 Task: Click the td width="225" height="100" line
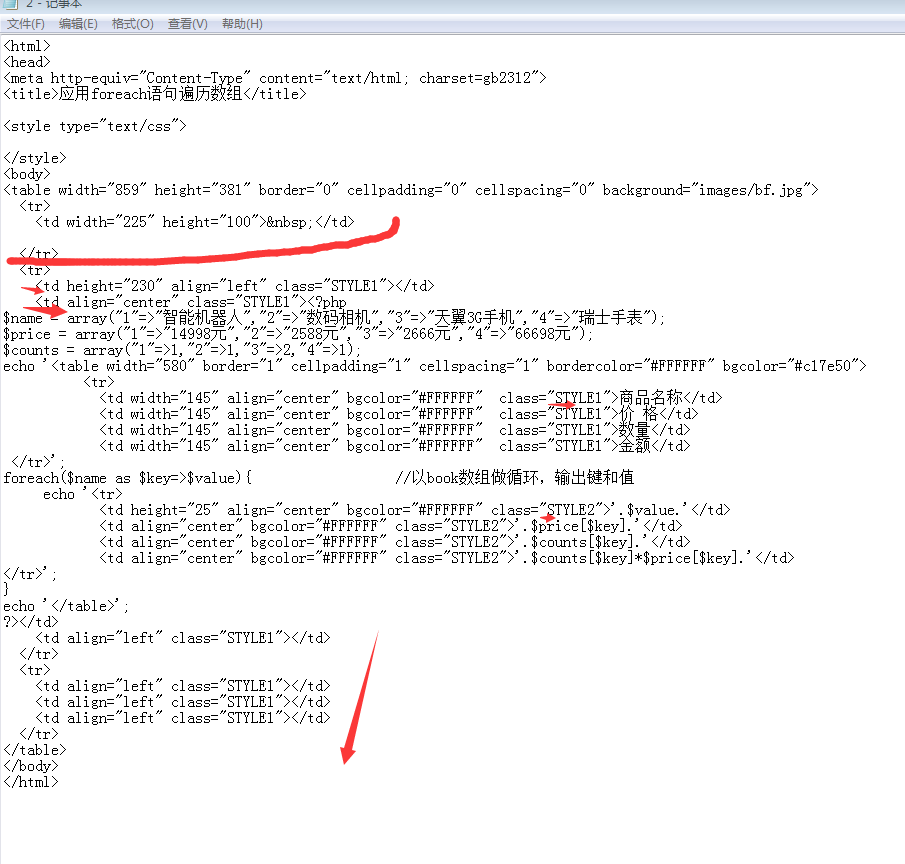tap(195, 222)
